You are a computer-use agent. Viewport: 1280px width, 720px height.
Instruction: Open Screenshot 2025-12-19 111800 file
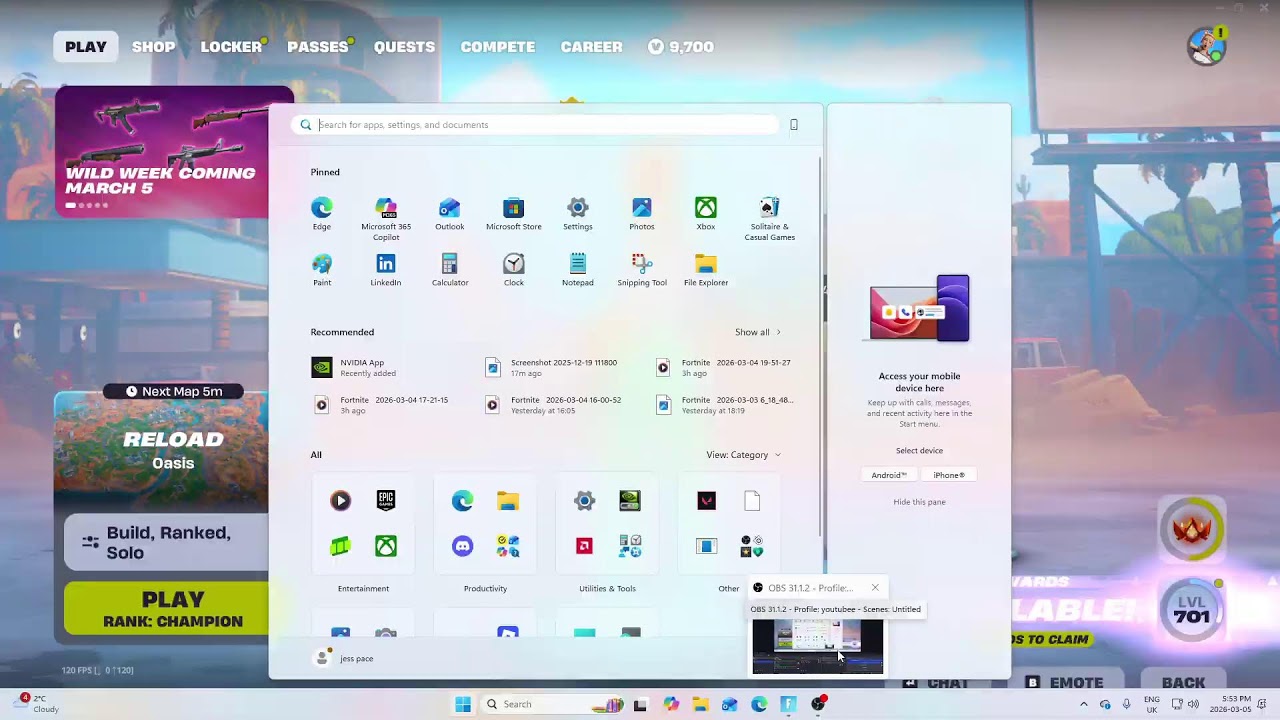551,368
